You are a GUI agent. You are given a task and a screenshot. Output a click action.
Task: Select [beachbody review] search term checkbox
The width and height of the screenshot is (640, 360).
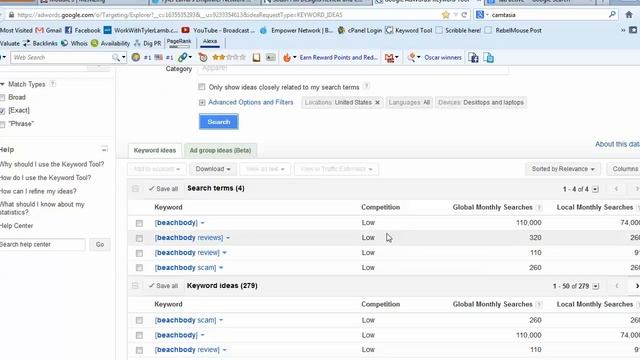pos(139,253)
